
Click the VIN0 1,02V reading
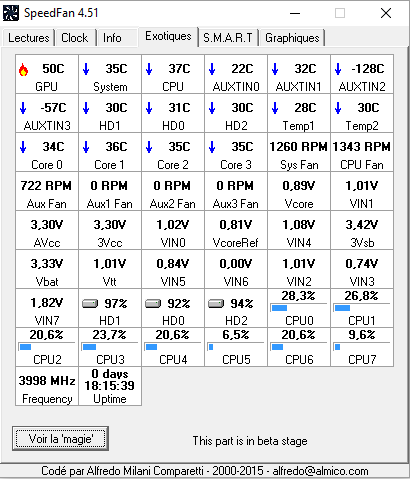pyautogui.click(x=173, y=230)
